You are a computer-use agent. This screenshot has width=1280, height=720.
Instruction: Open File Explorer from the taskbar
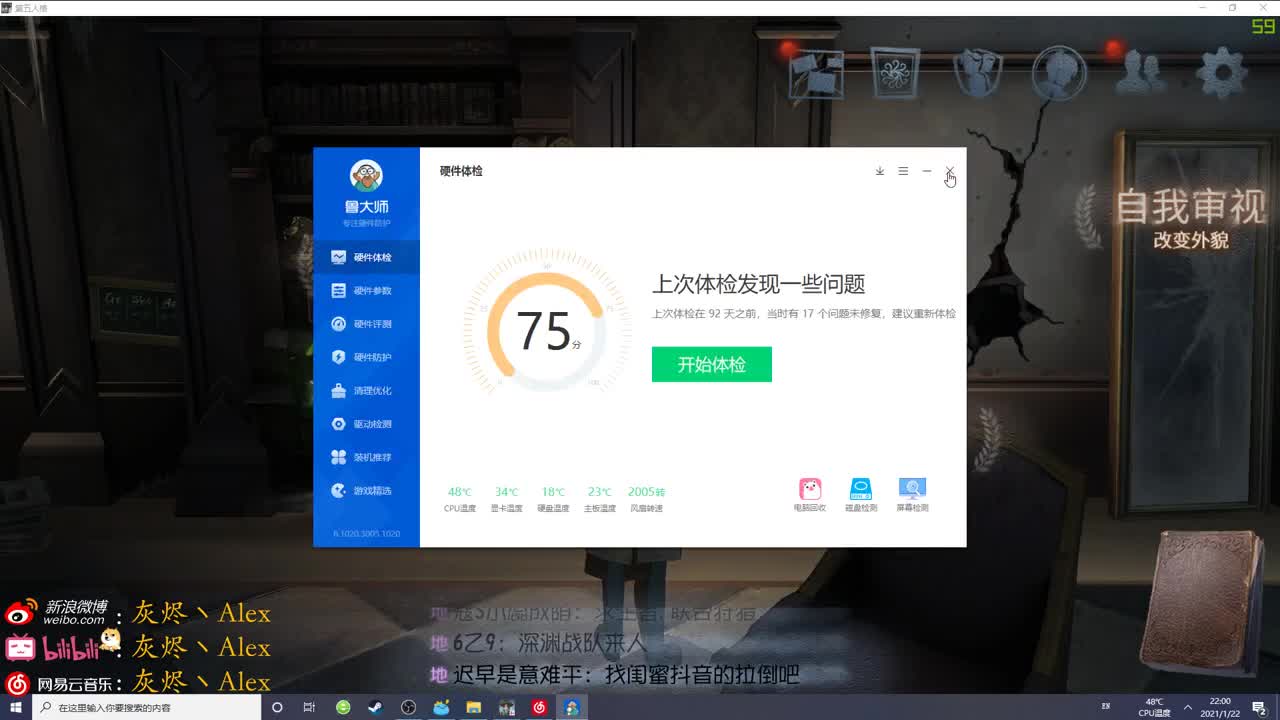coord(474,707)
